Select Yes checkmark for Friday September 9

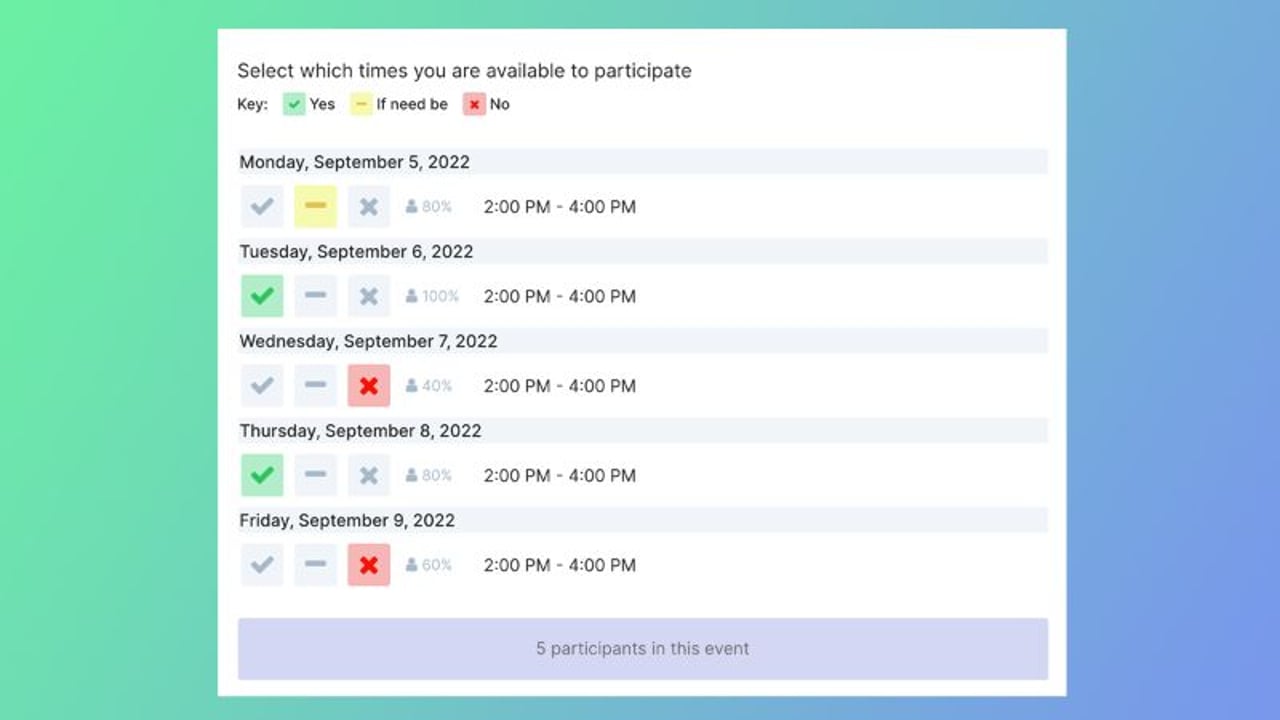point(262,565)
